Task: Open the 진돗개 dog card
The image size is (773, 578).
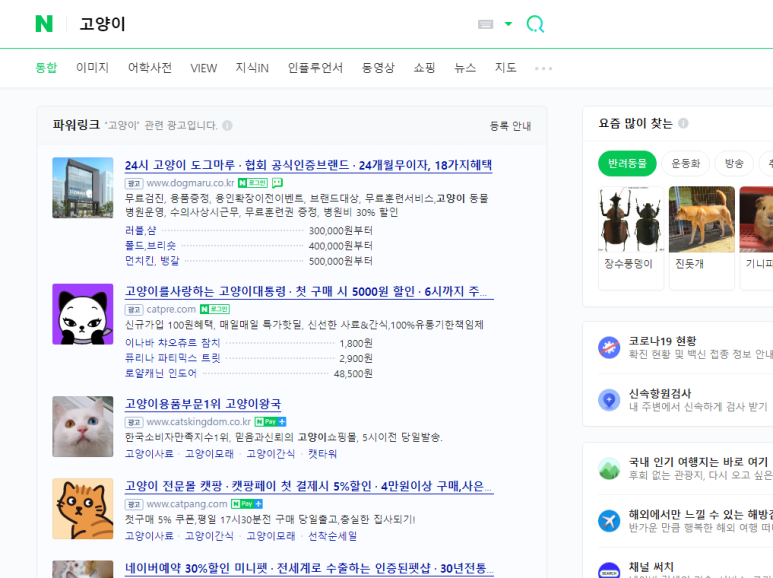Action: [x=702, y=237]
